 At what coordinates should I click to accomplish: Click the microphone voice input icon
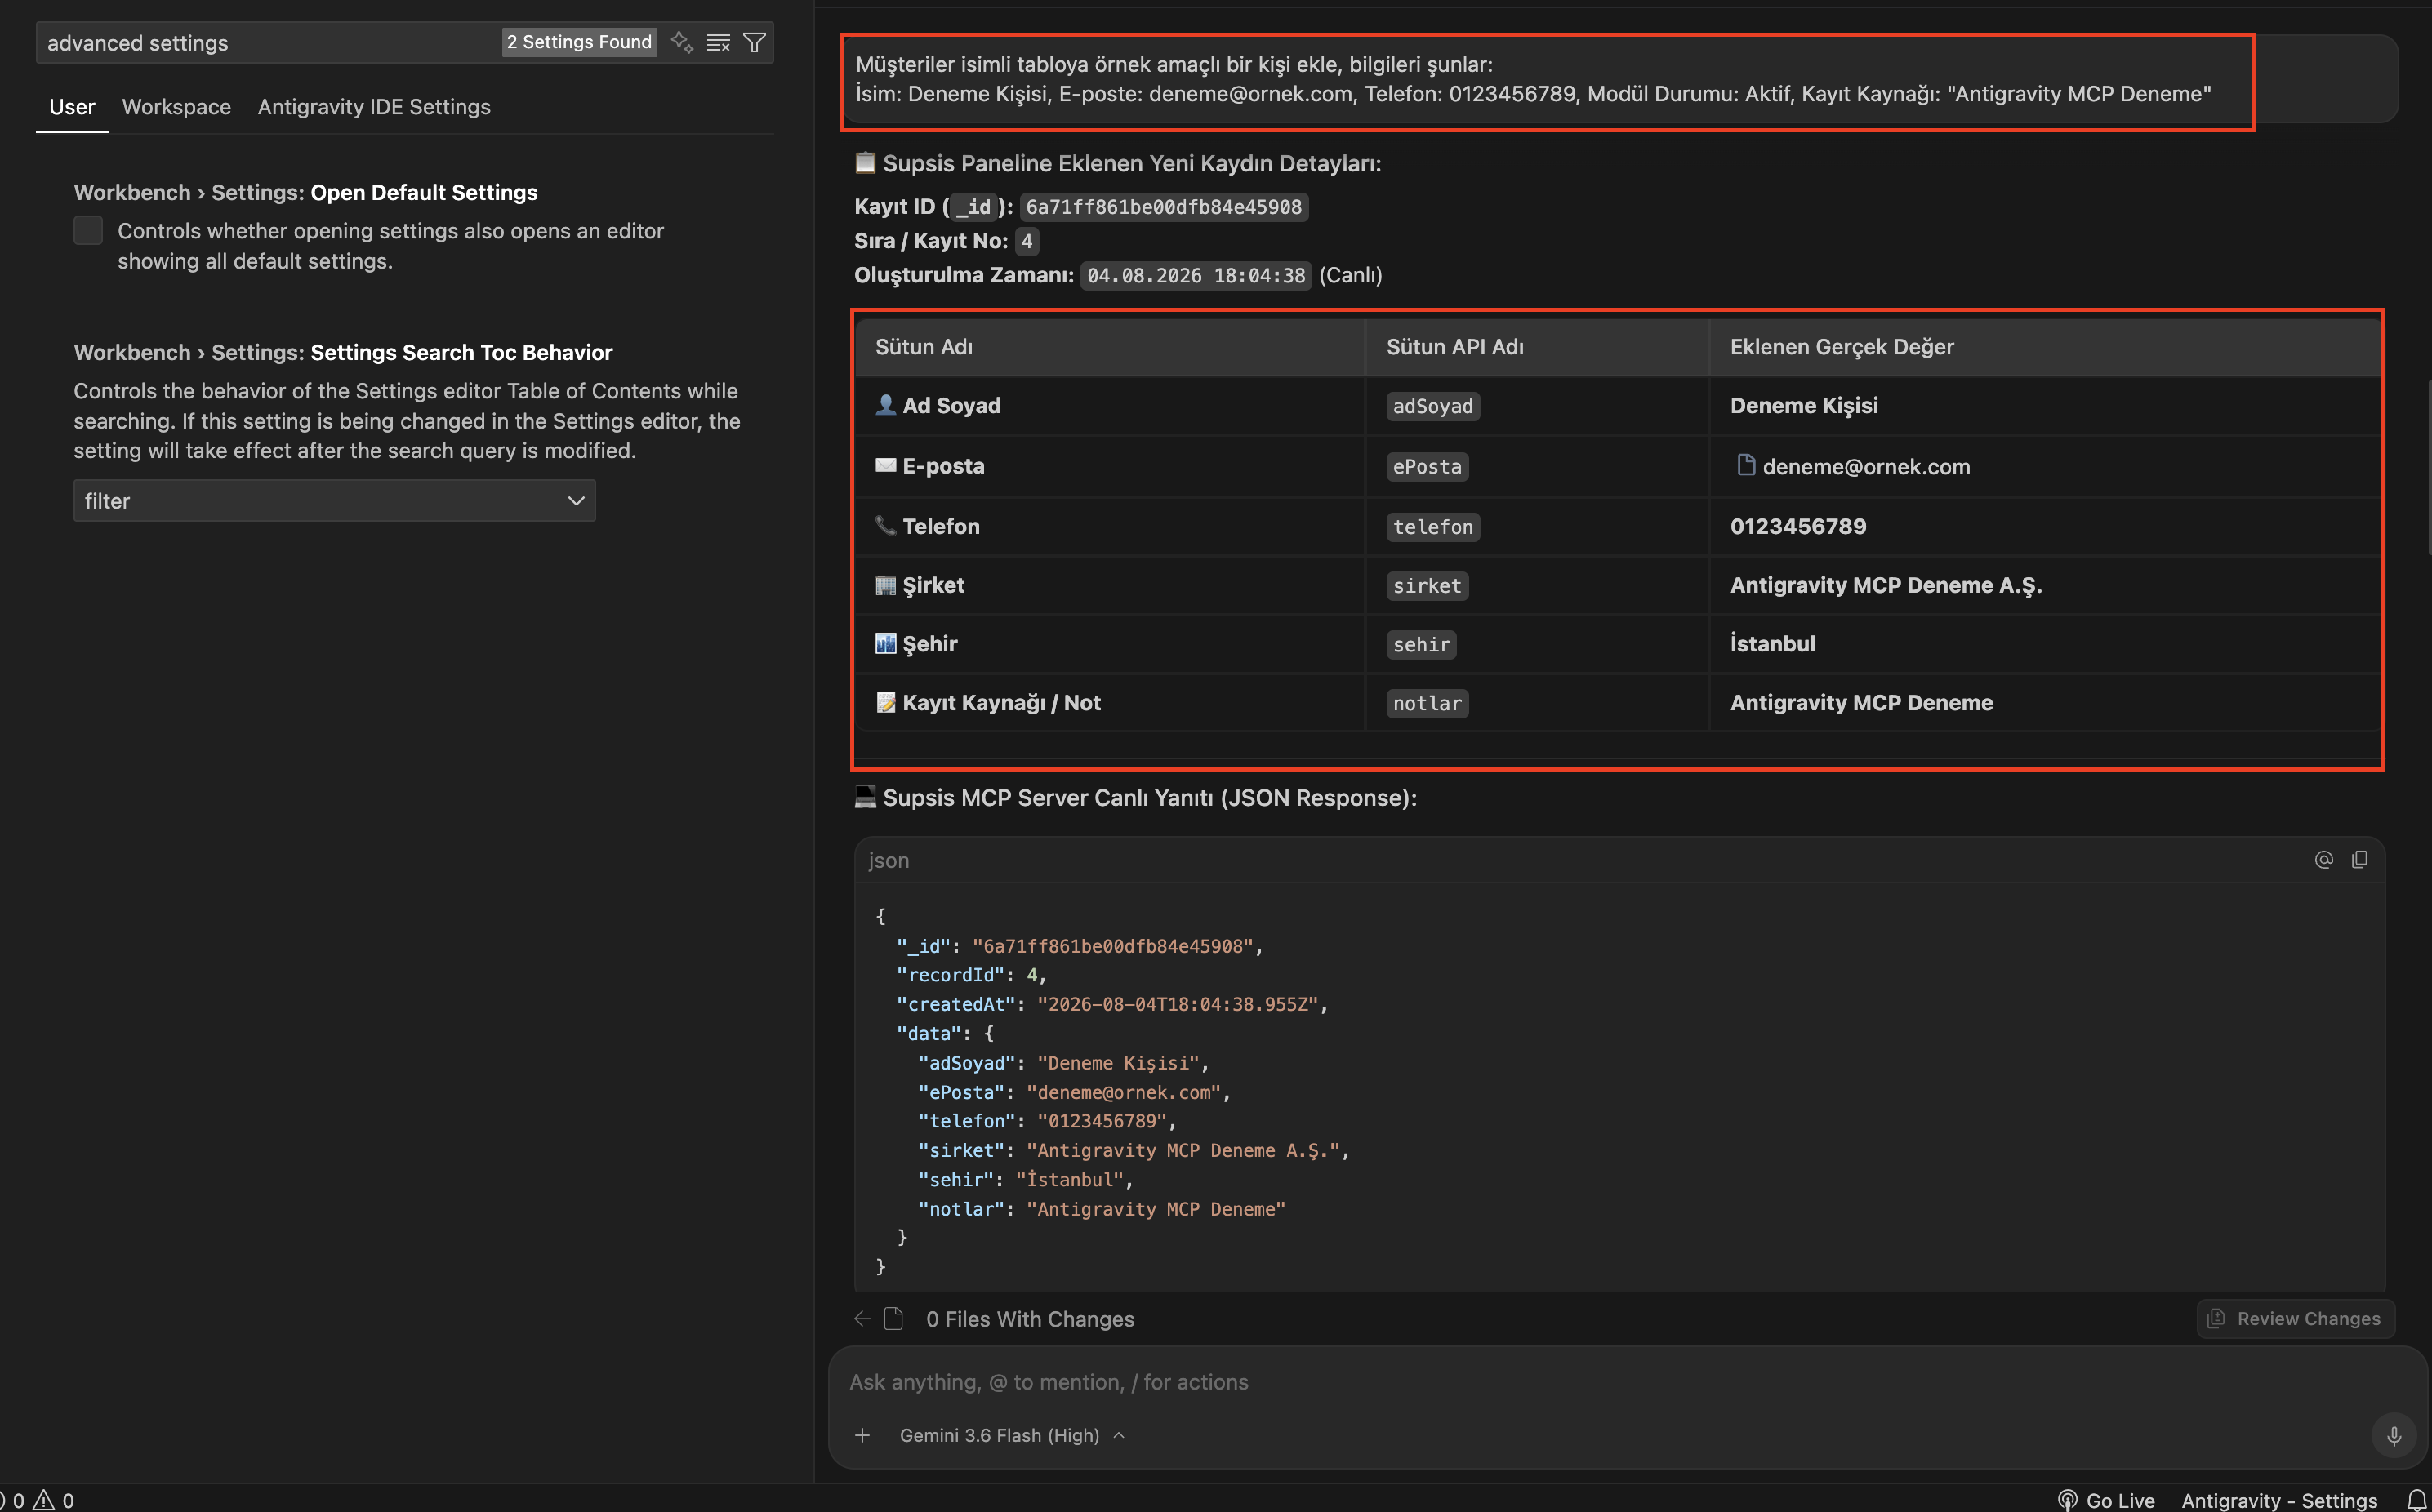2394,1436
